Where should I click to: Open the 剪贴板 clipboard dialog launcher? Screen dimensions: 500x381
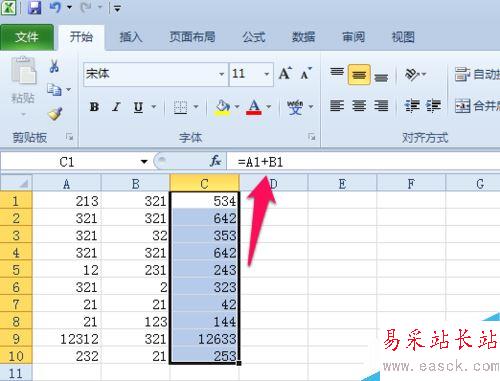coord(69,136)
